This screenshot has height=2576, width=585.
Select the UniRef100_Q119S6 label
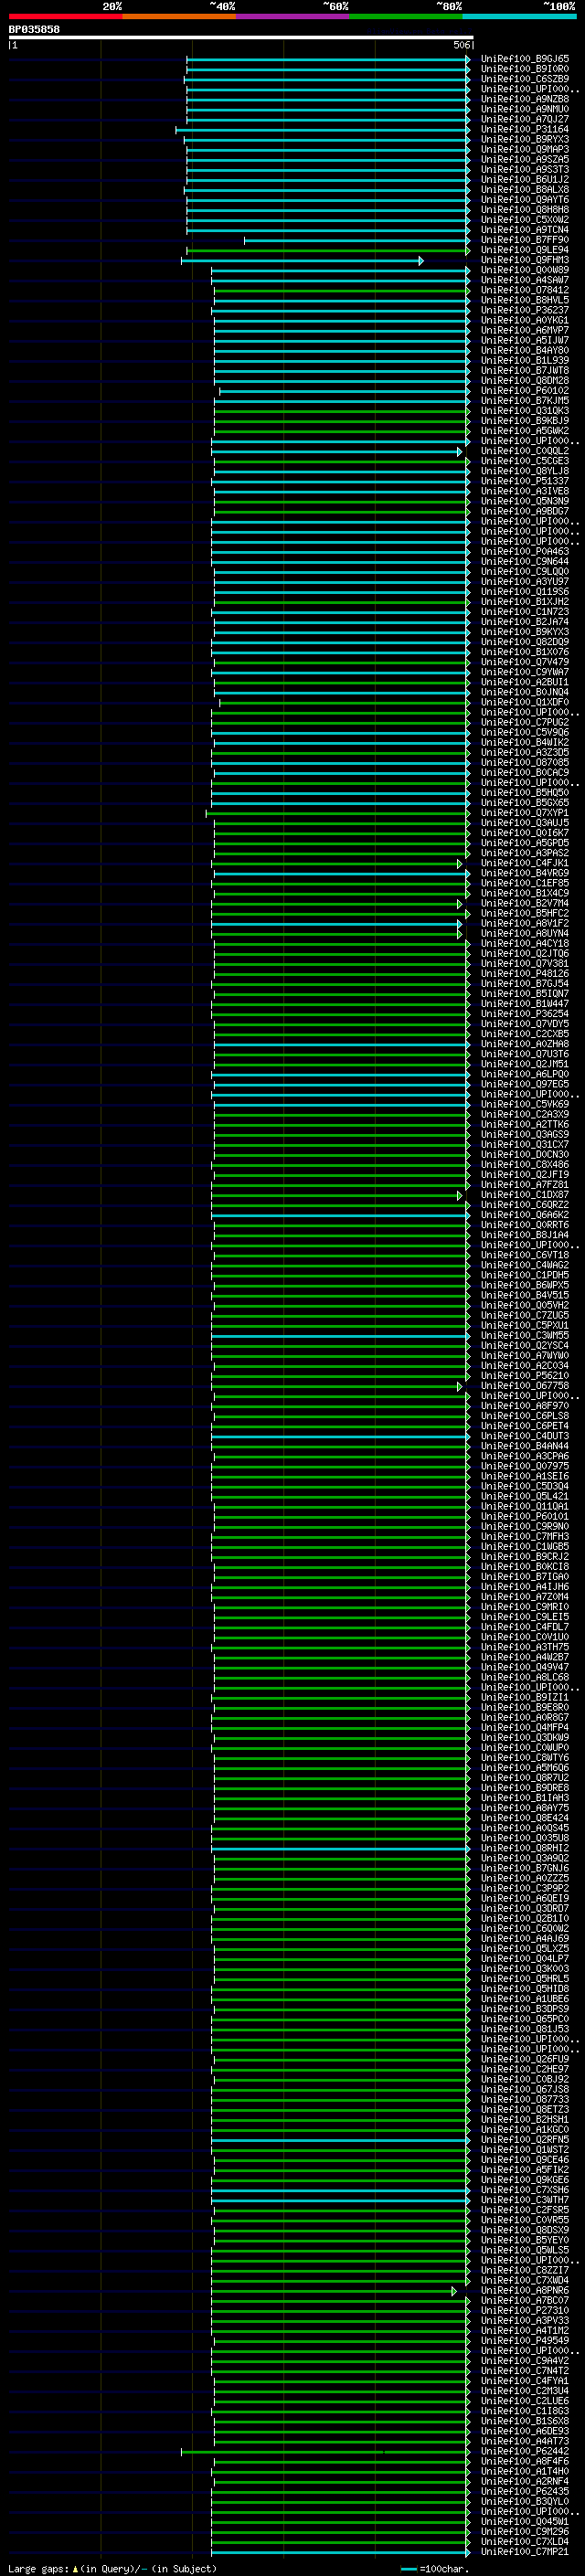pyautogui.click(x=525, y=592)
